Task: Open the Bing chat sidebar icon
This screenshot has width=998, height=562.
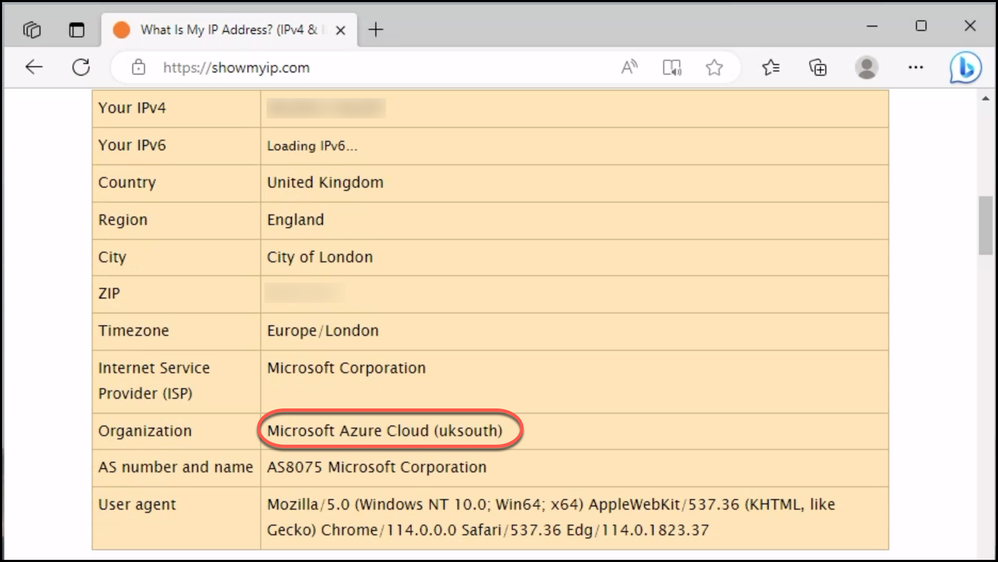Action: (965, 67)
